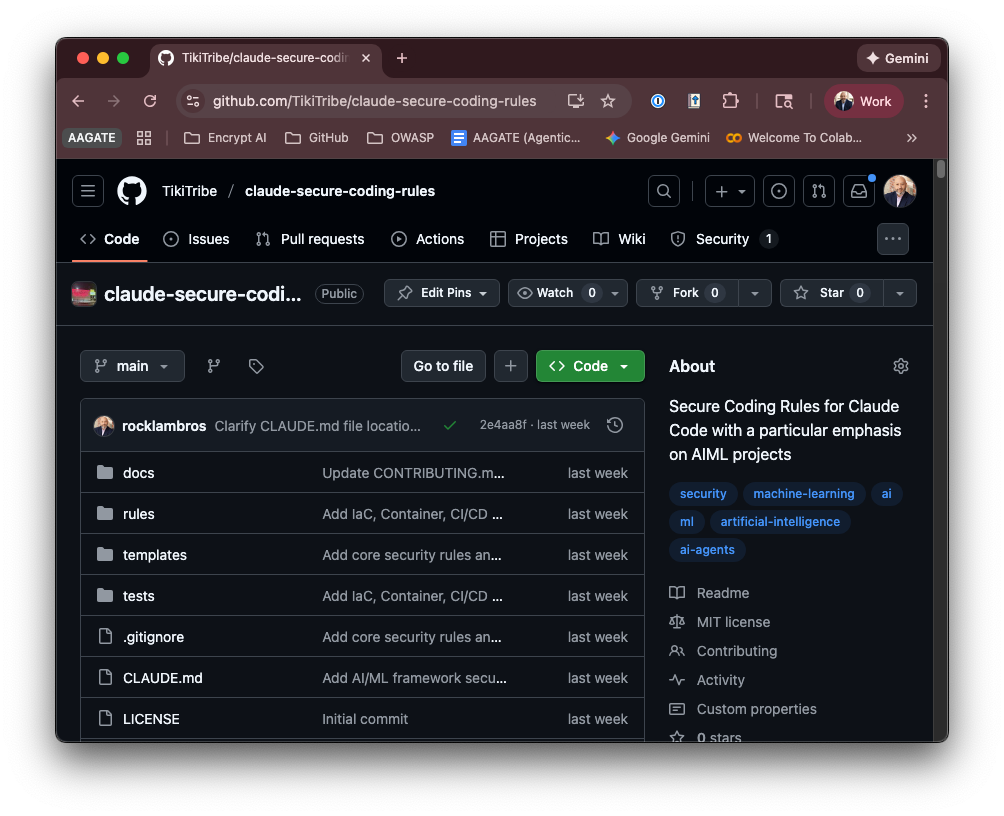Image resolution: width=1004 pixels, height=816 pixels.
Task: Expand the Fork options arrow
Action: point(754,293)
